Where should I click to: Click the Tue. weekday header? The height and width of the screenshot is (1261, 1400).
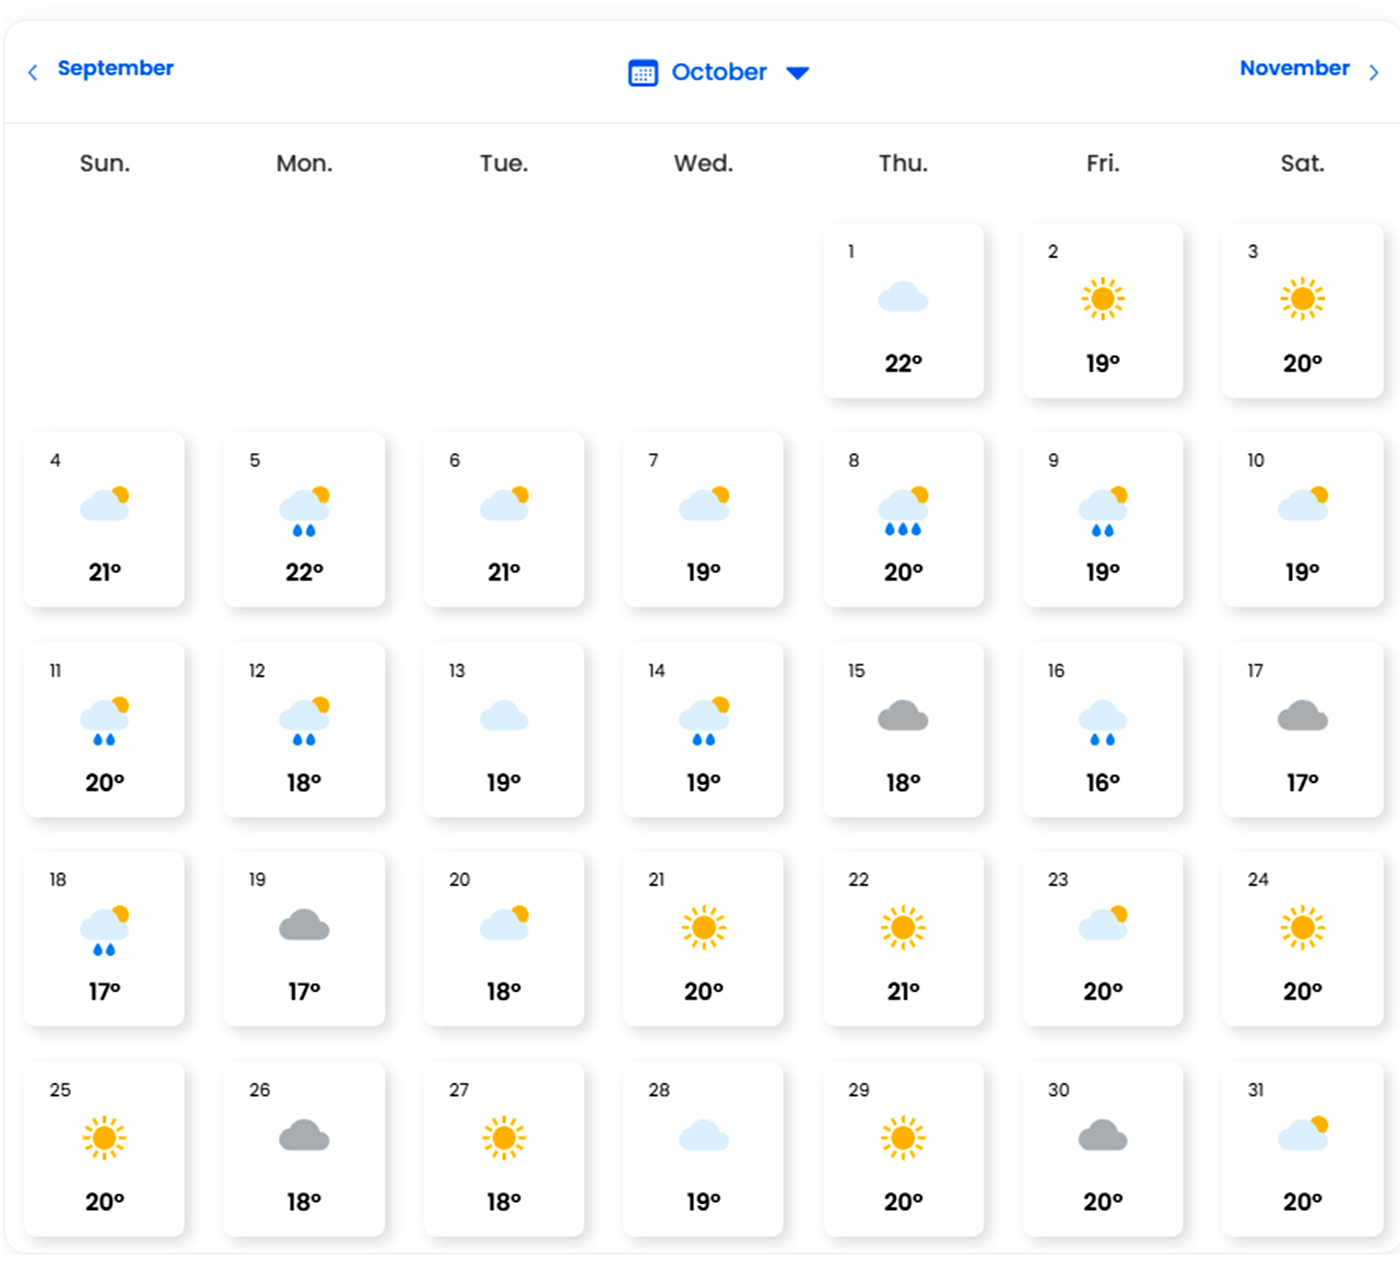[x=504, y=163]
